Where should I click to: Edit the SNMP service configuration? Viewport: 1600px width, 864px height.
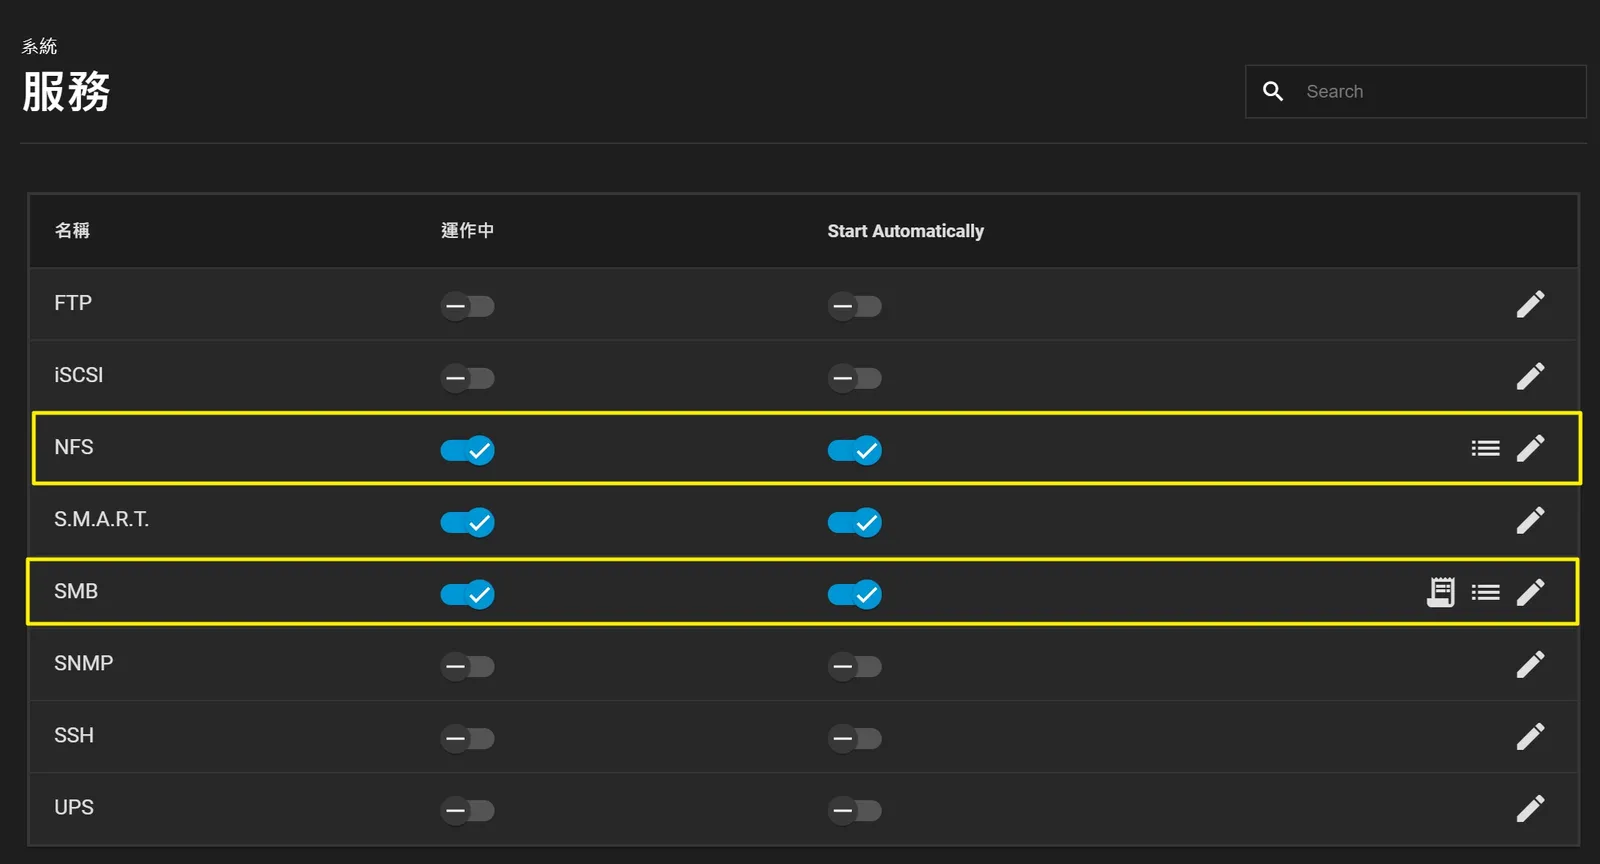coord(1530,664)
